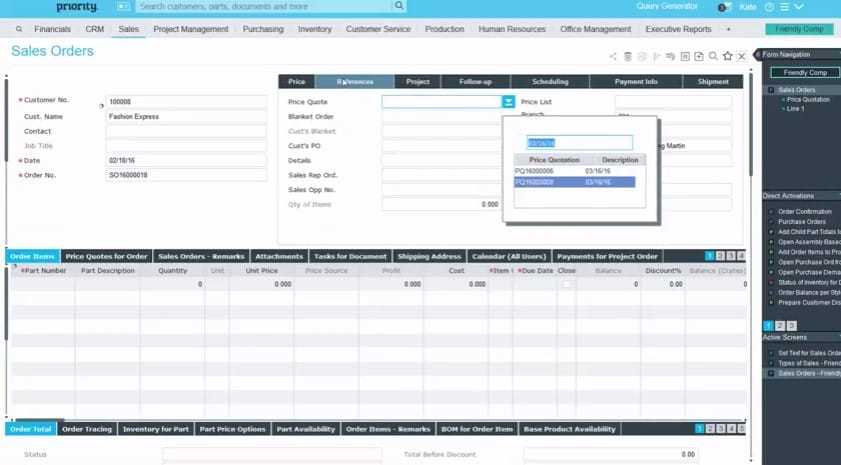Click the Friendly Comp button in header
This screenshot has height=465, width=841.
click(799, 29)
